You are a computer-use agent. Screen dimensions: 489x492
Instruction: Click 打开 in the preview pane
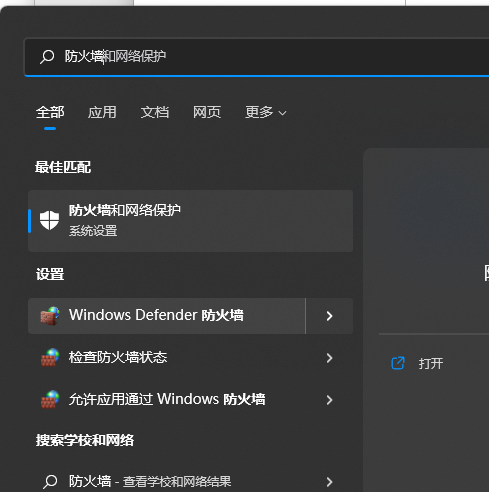tap(431, 363)
